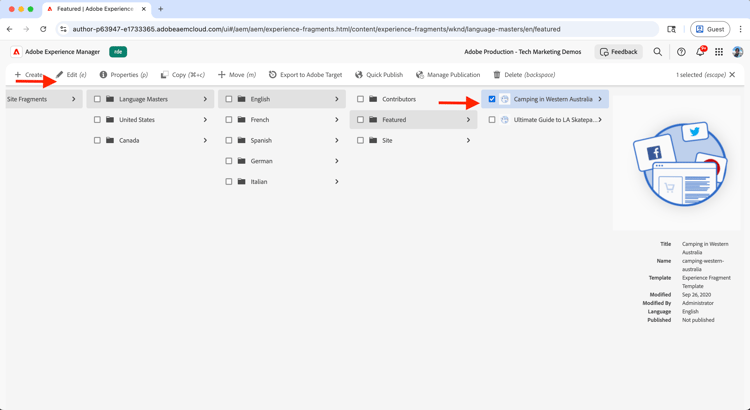Tick the English folder checkbox
Viewport: 750px width, 410px height.
coord(229,99)
